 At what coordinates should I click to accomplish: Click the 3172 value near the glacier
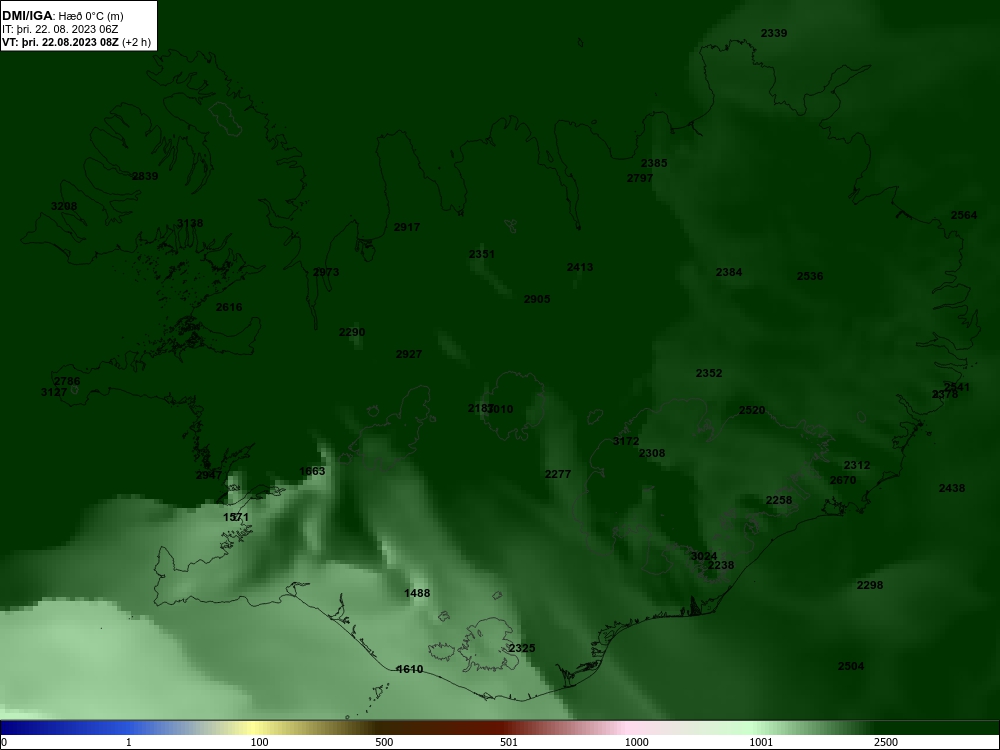(x=626, y=441)
